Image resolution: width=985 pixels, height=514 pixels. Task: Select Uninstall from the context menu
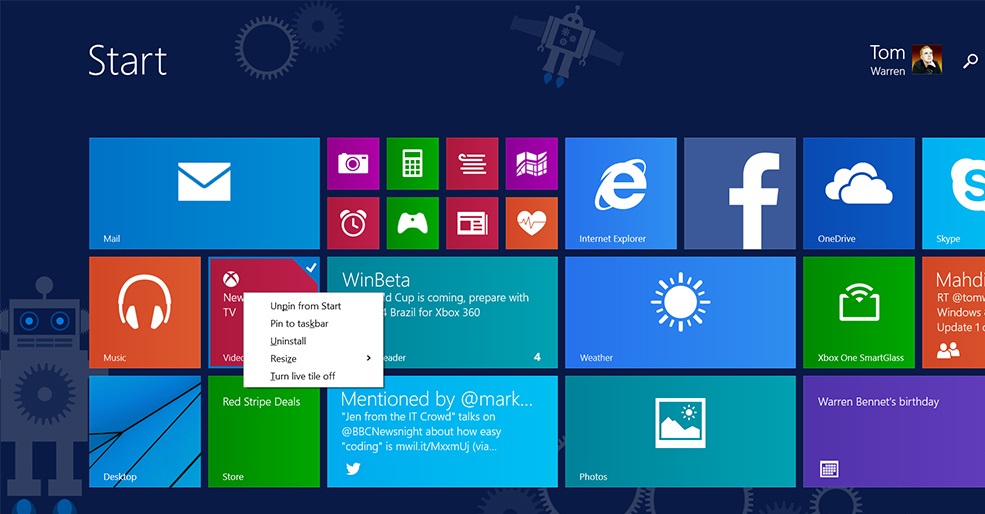click(x=288, y=341)
